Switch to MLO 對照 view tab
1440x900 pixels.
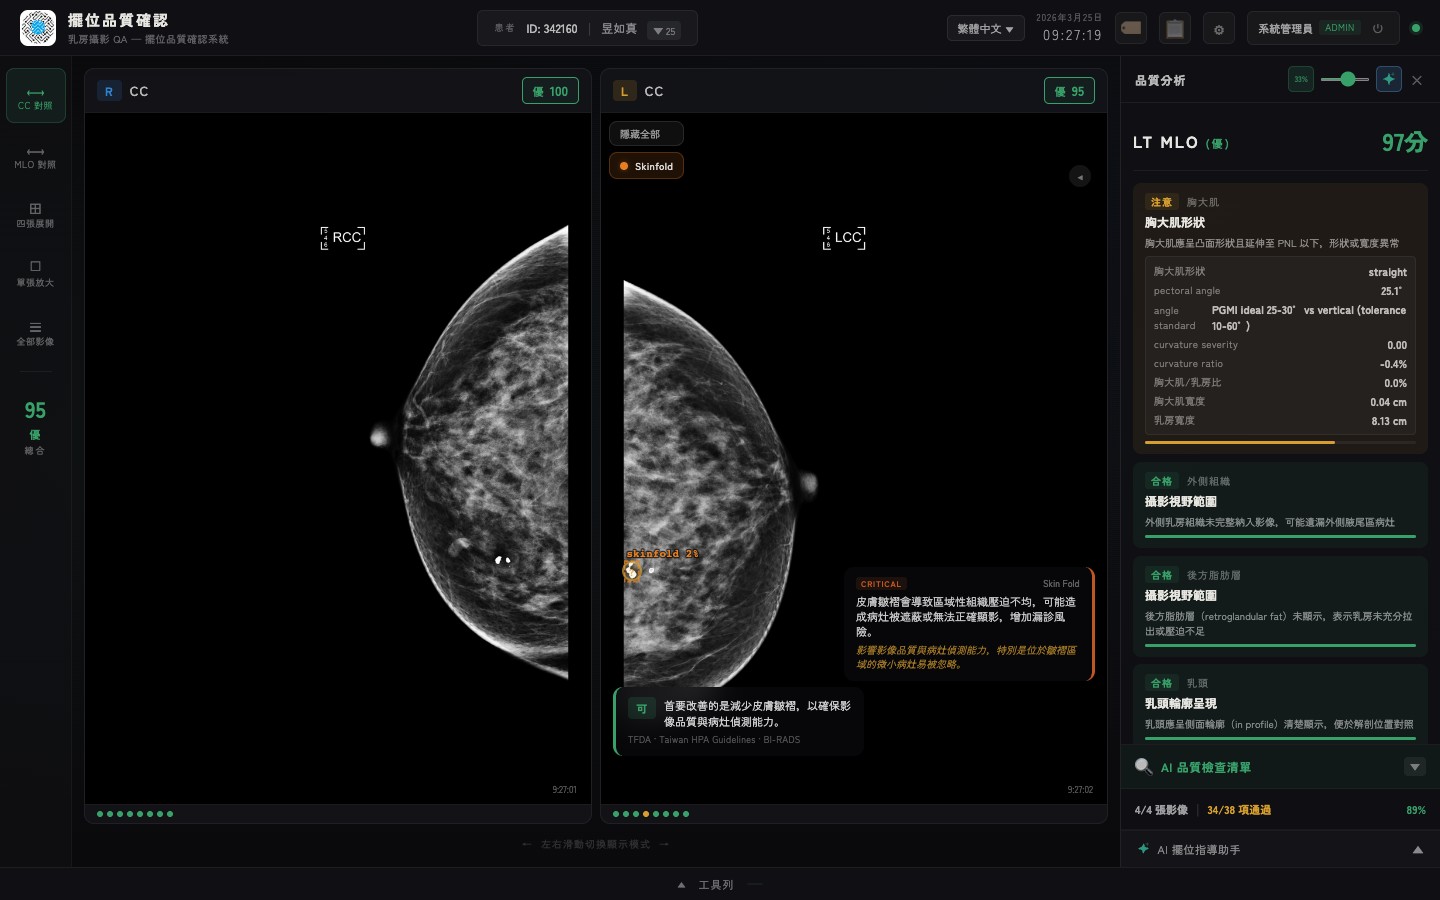point(35,156)
